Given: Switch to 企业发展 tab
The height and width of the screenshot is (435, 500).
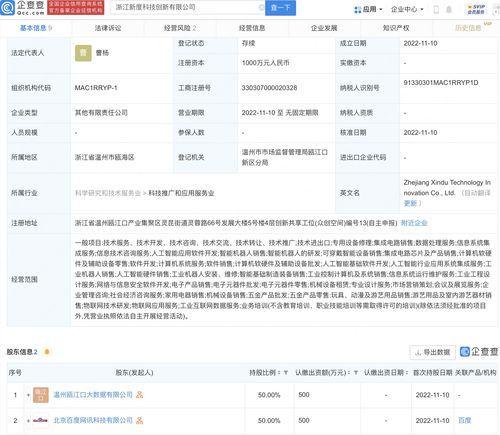Looking at the screenshot, I should [x=324, y=28].
